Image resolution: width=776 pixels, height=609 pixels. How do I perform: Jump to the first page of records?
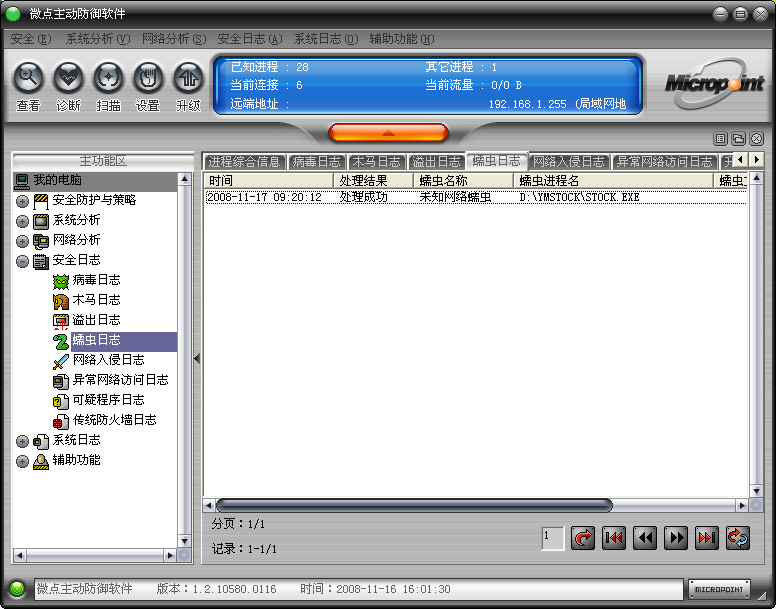pyautogui.click(x=614, y=538)
